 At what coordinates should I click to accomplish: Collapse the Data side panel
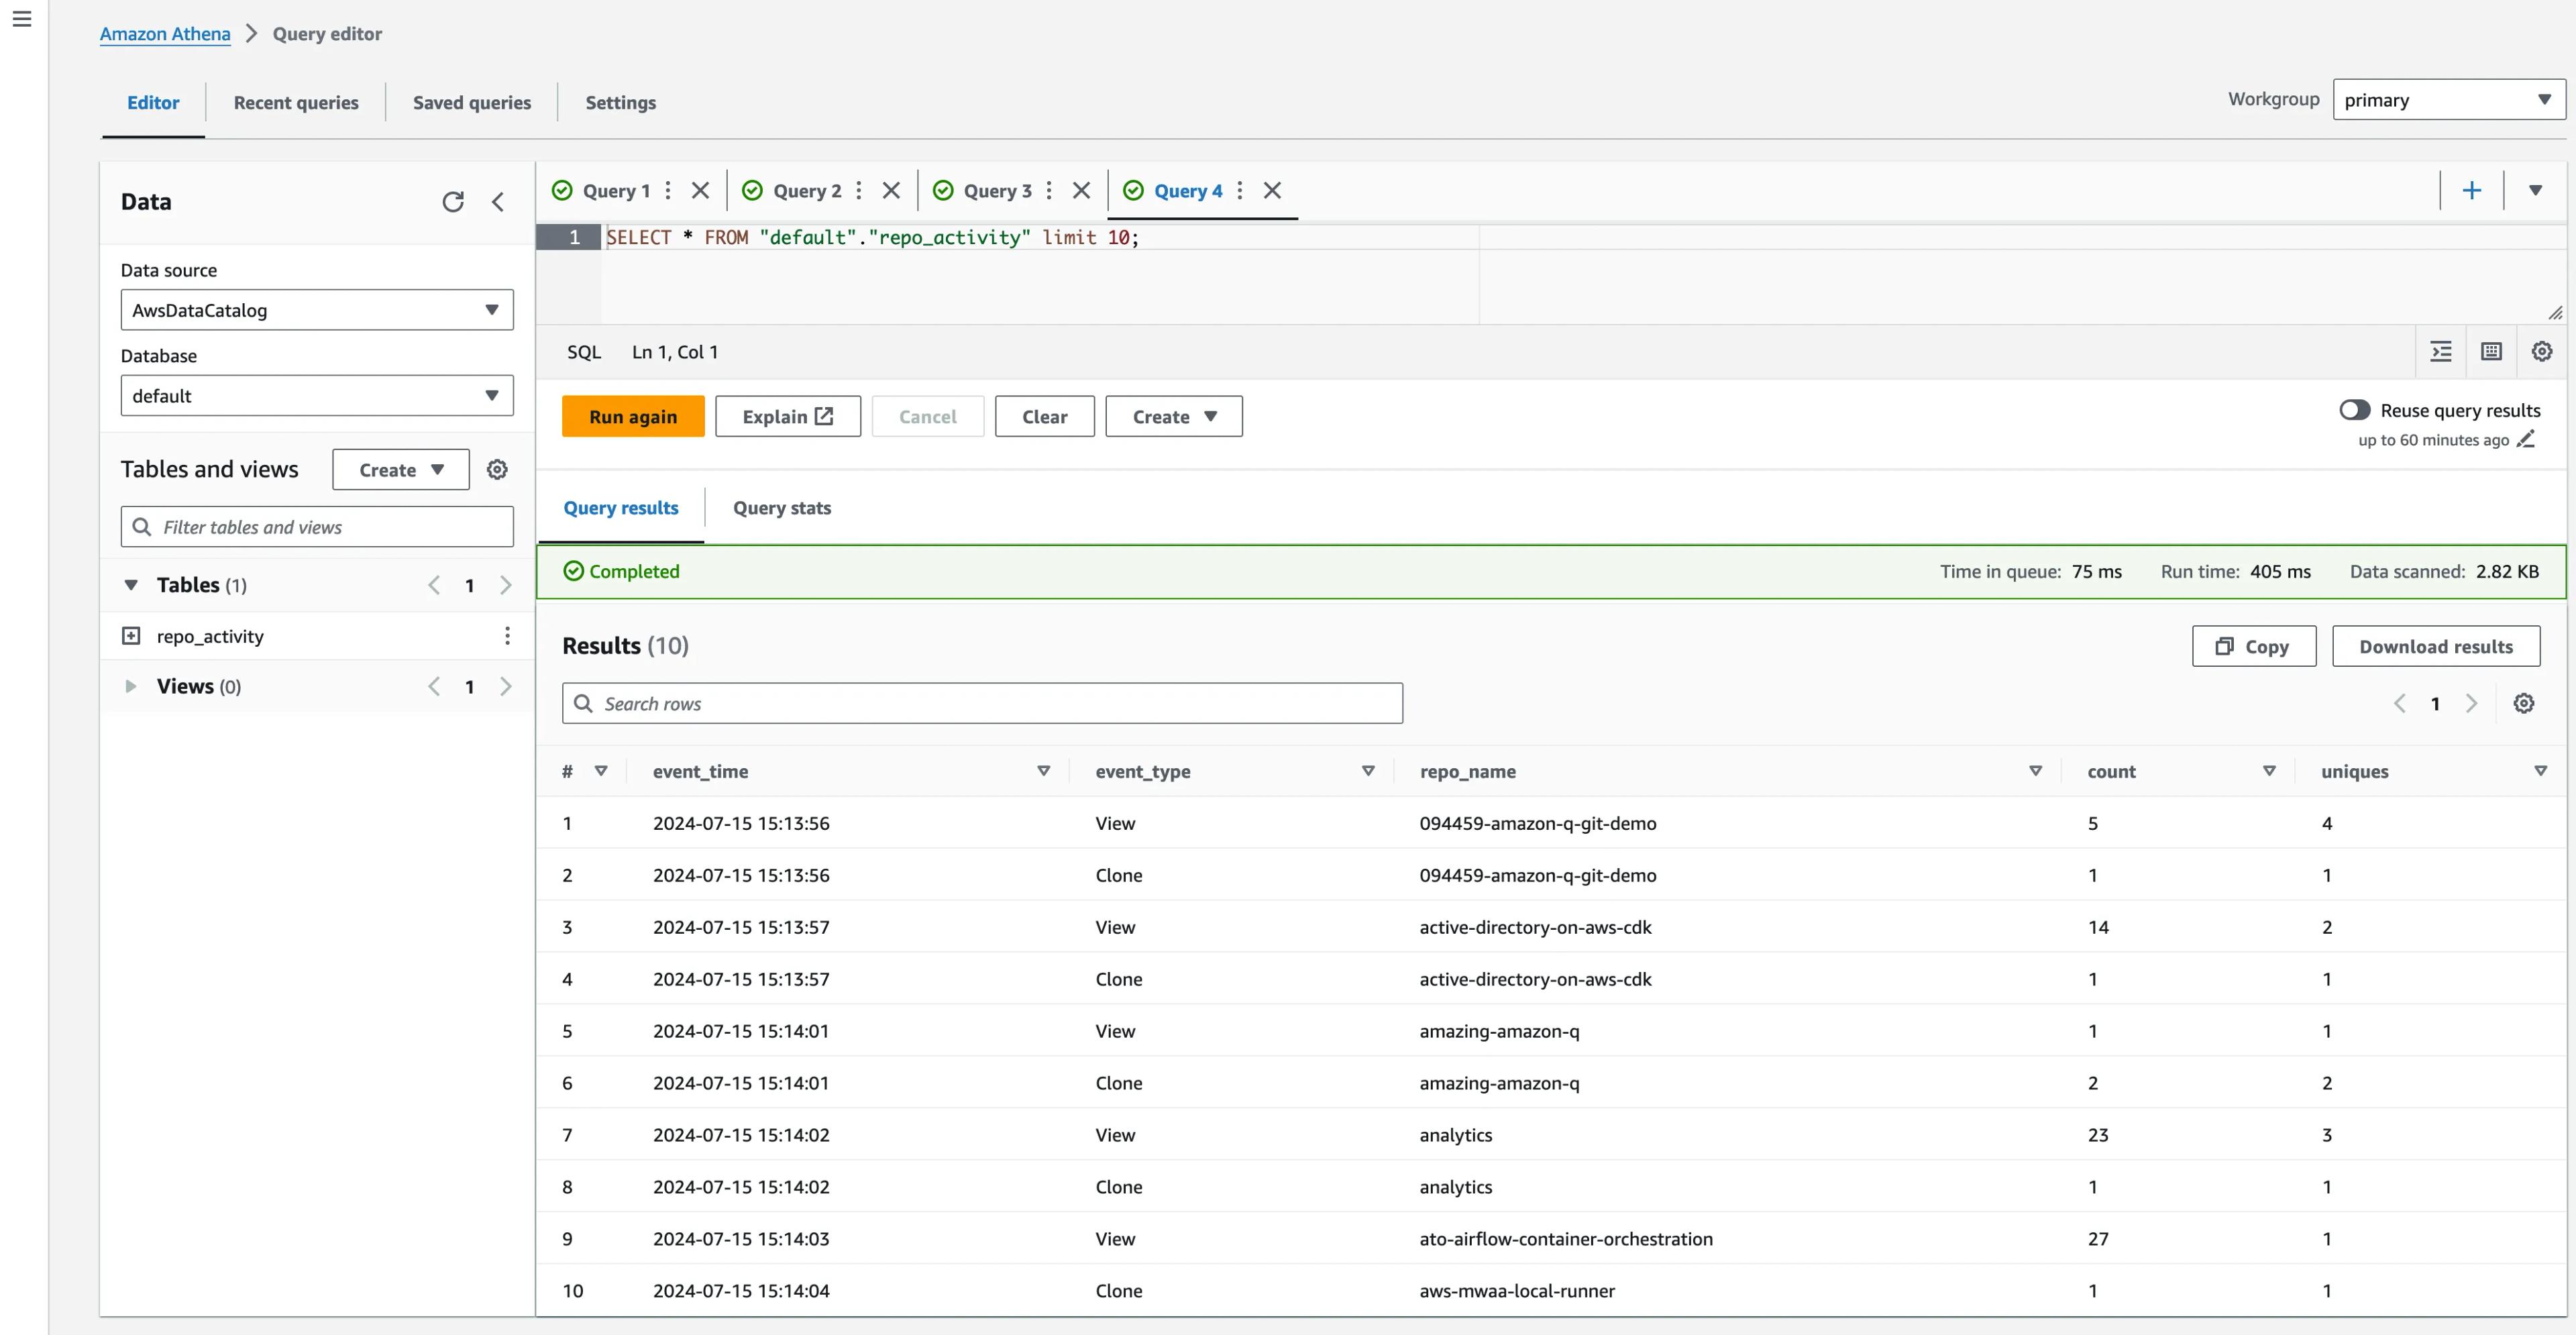[498, 202]
